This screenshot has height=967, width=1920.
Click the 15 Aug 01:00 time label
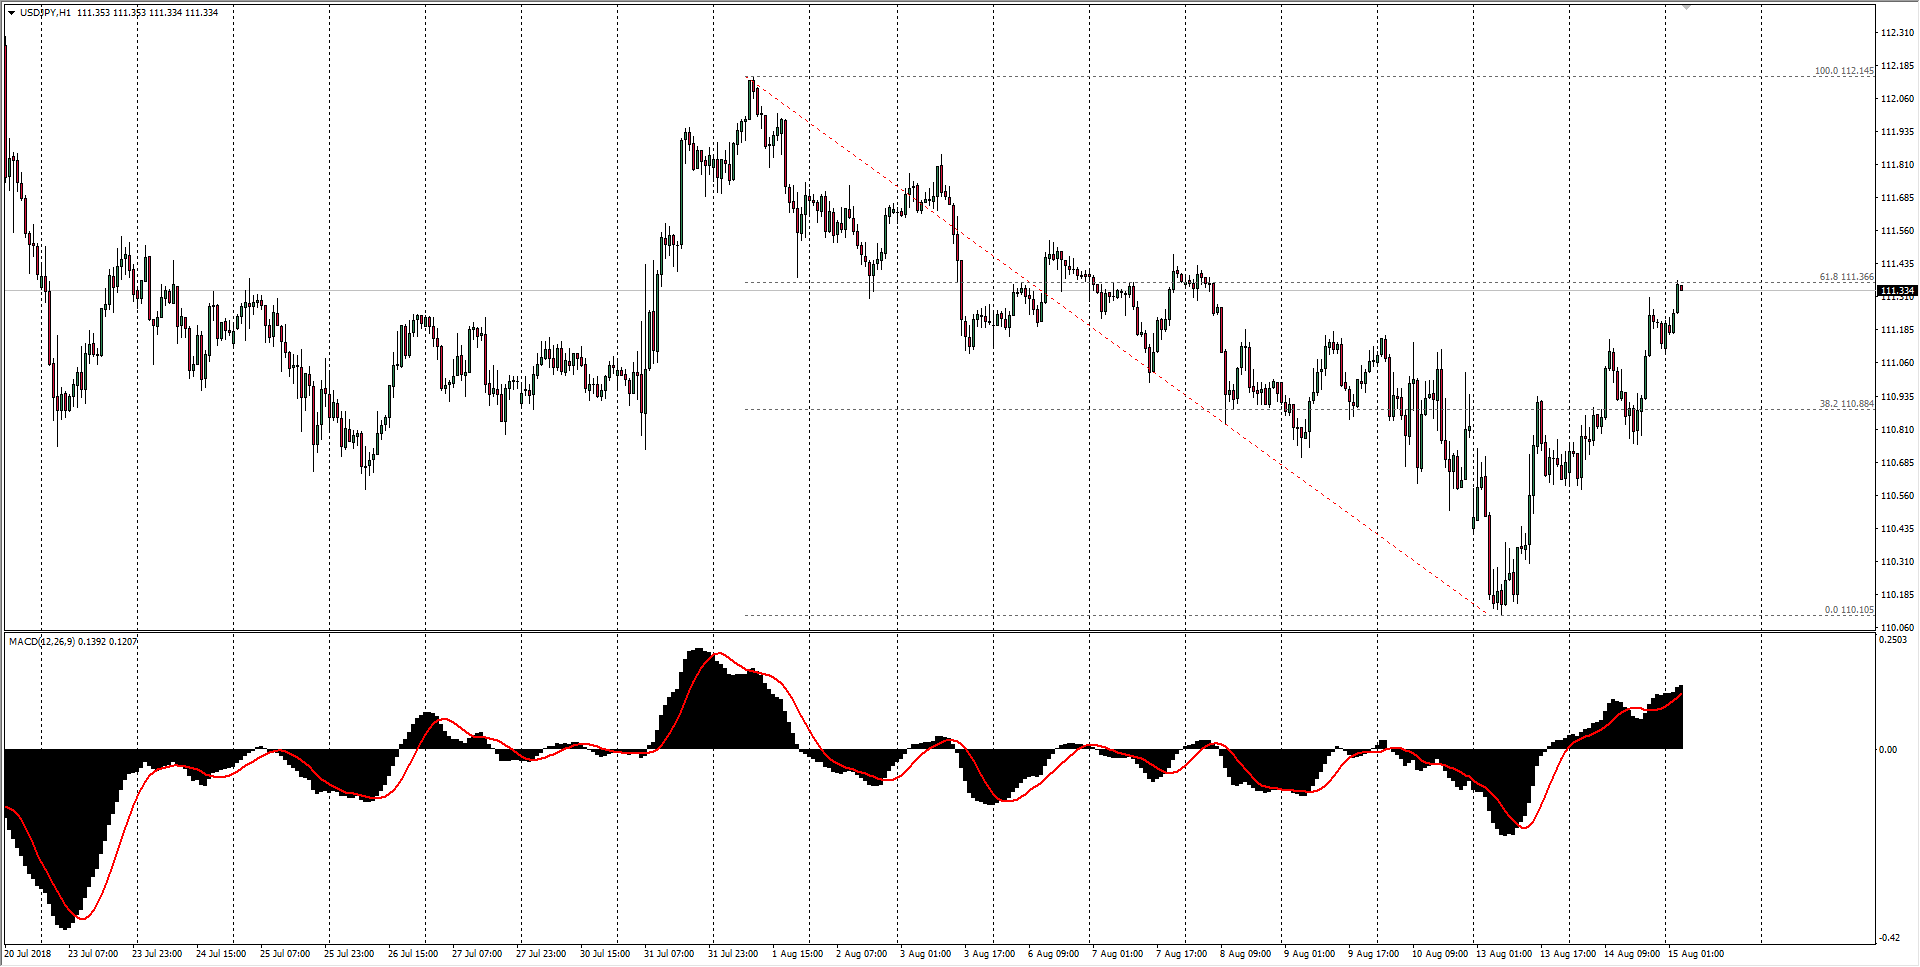click(1695, 954)
